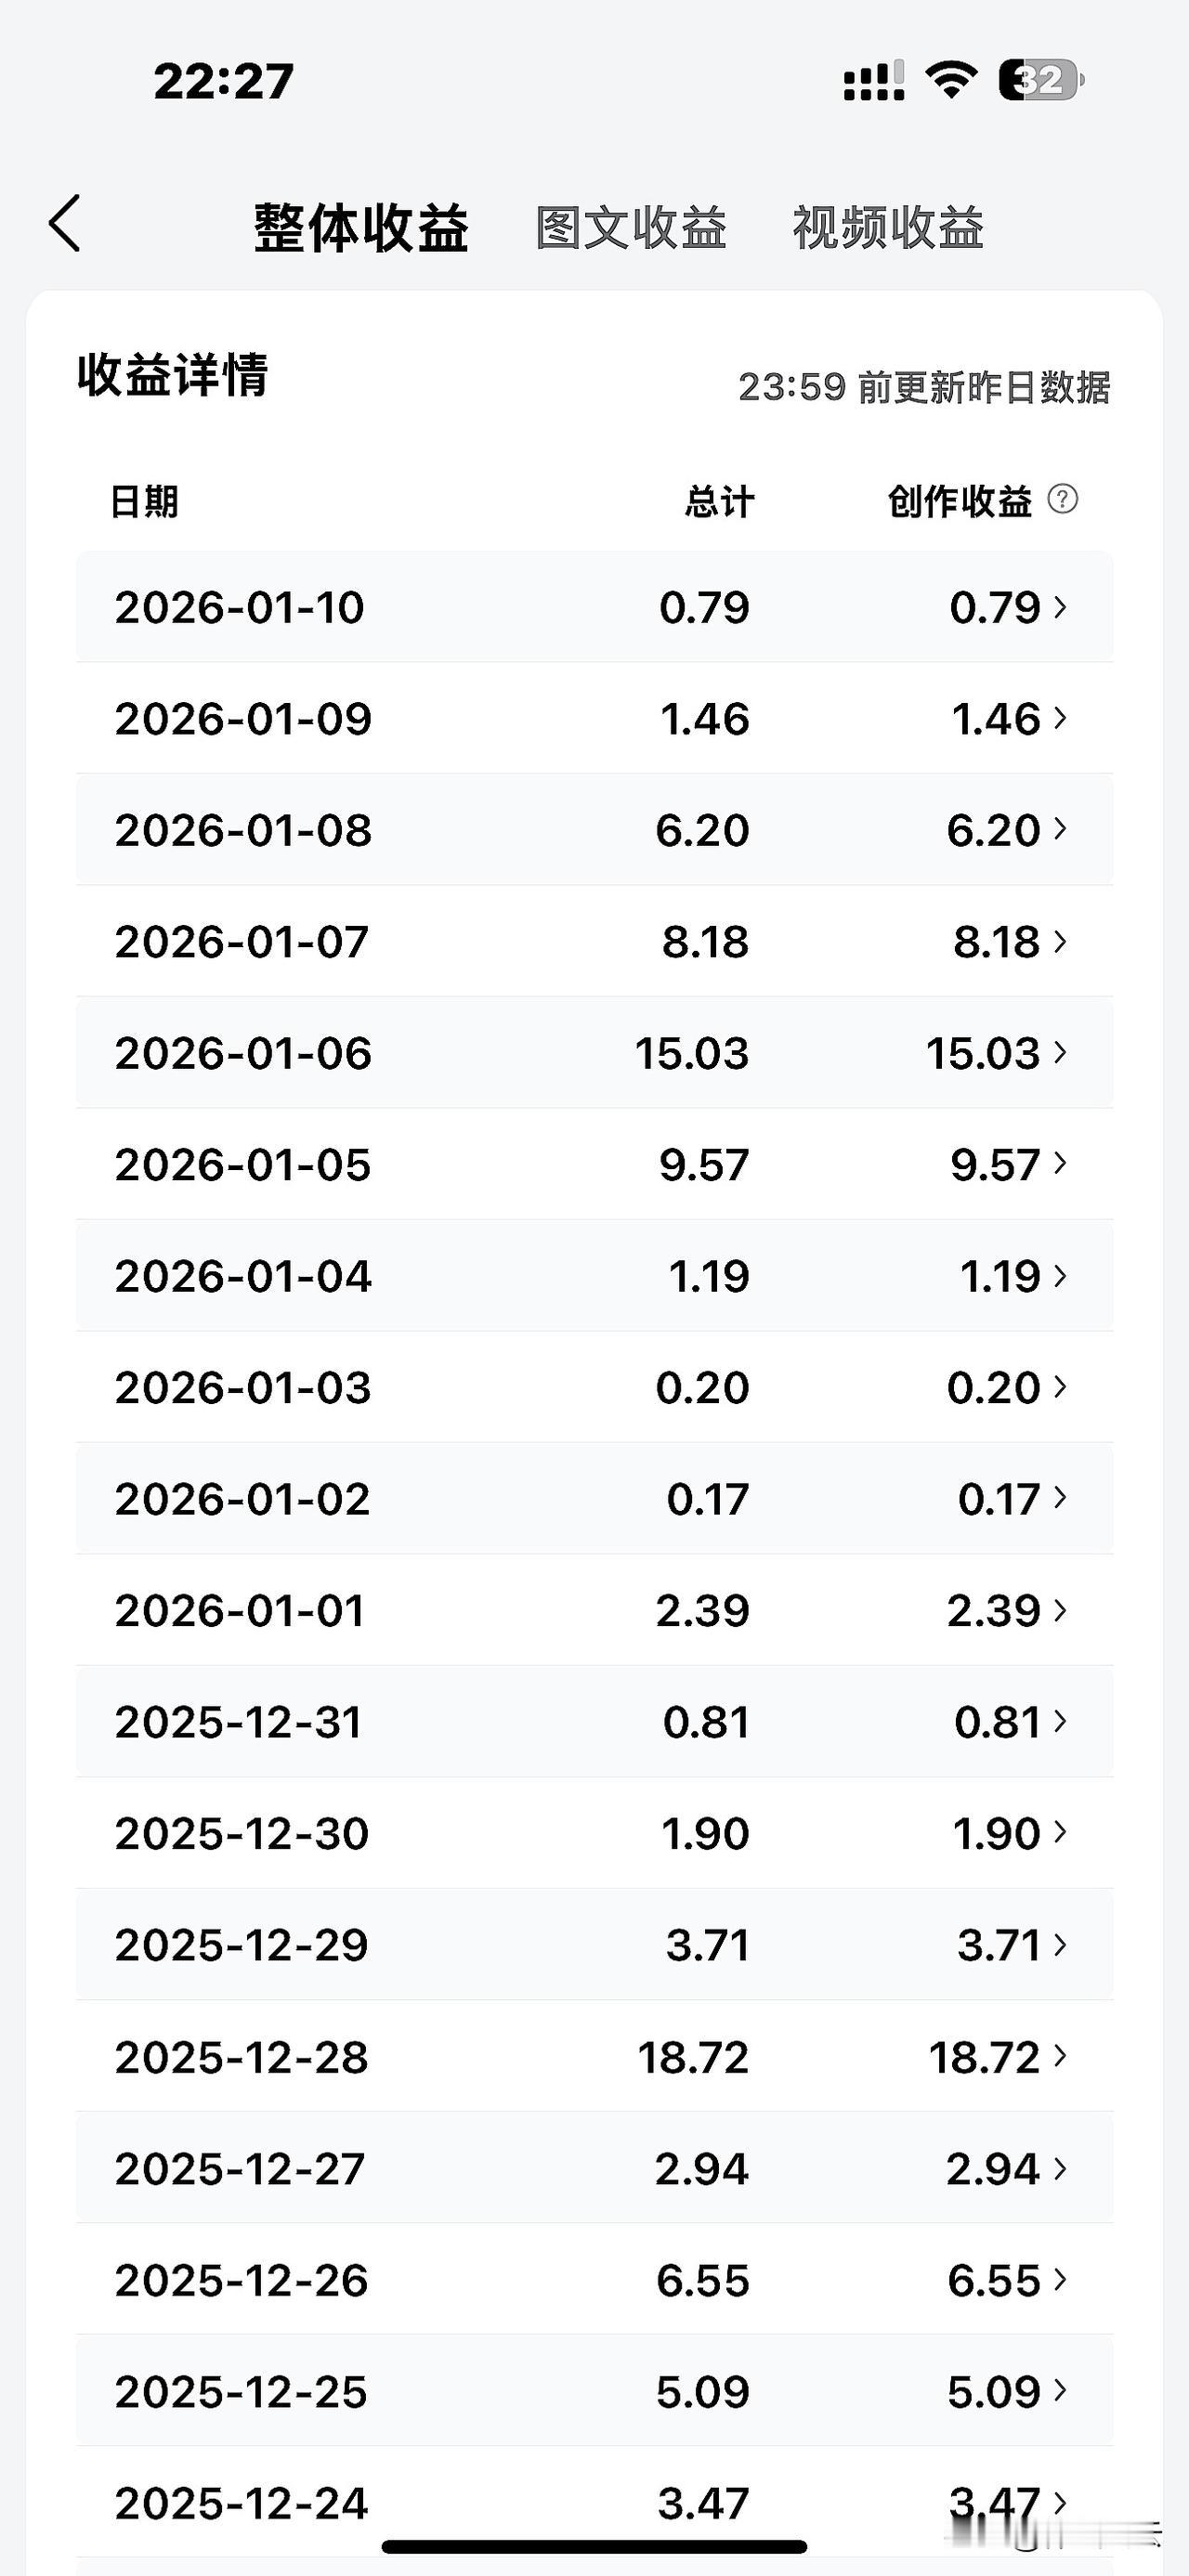Open details chevron for 2026-01-06

(x=1061, y=1052)
